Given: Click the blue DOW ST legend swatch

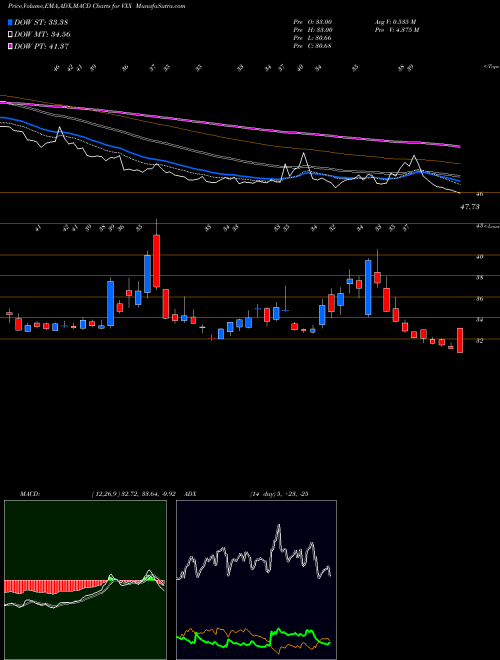Looking at the screenshot, I should coord(11,22).
